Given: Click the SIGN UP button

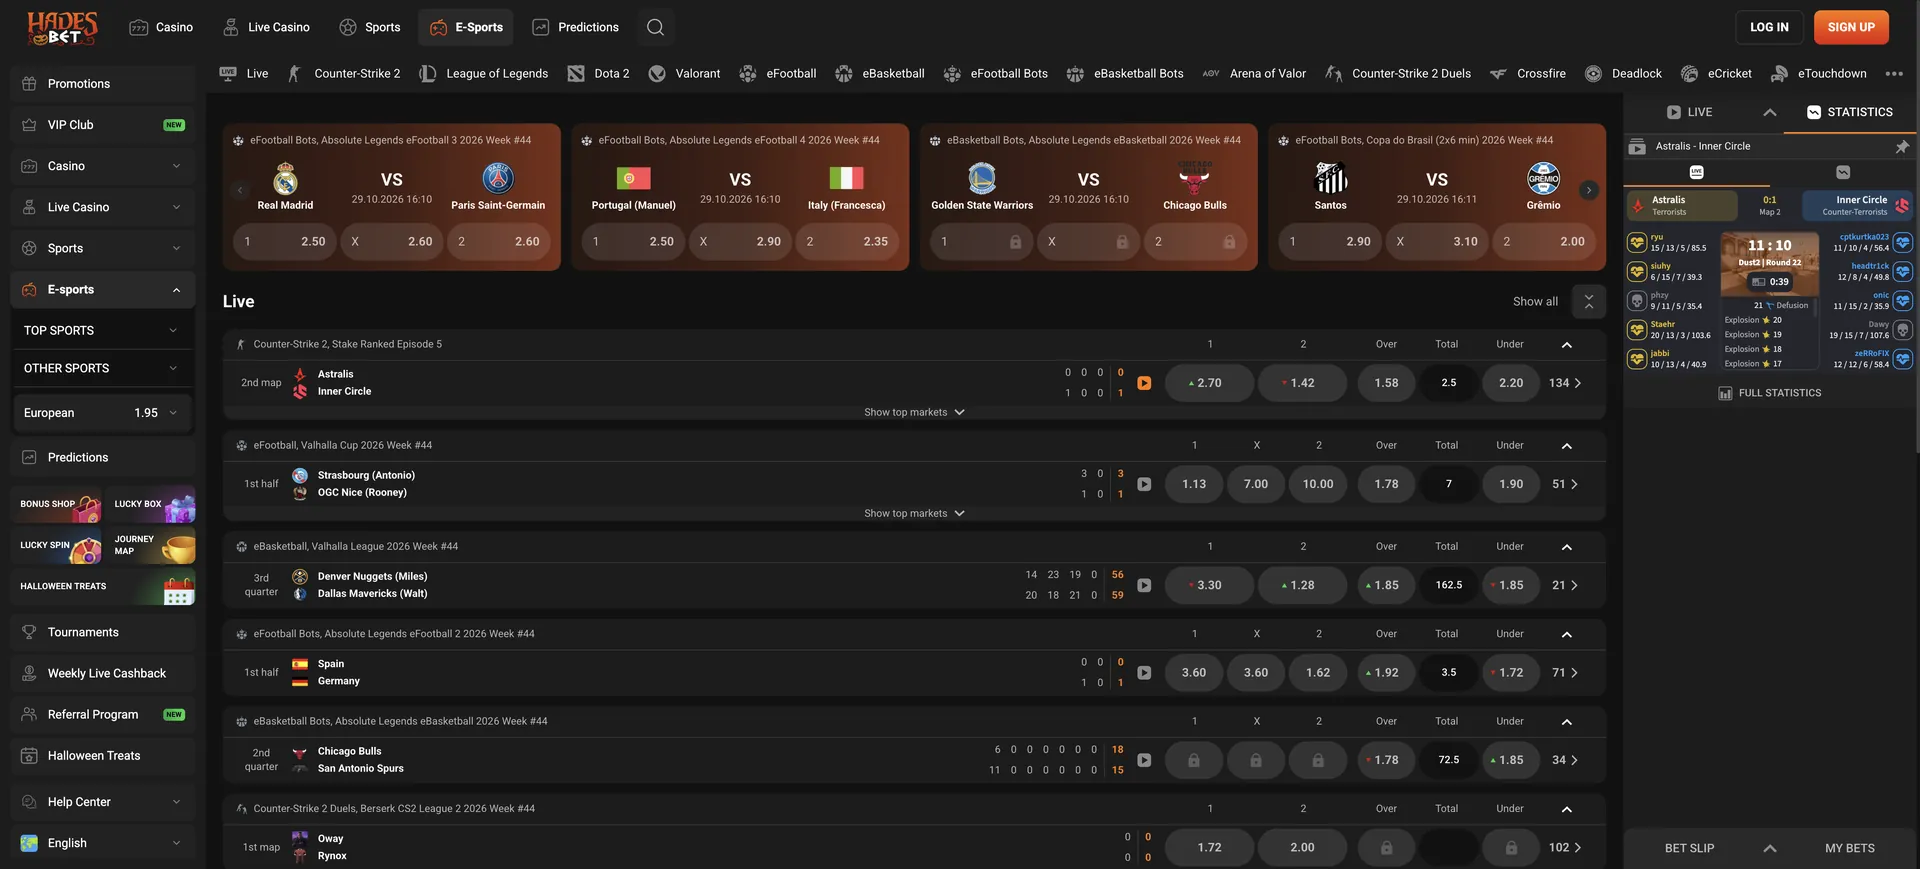Looking at the screenshot, I should 1851,27.
